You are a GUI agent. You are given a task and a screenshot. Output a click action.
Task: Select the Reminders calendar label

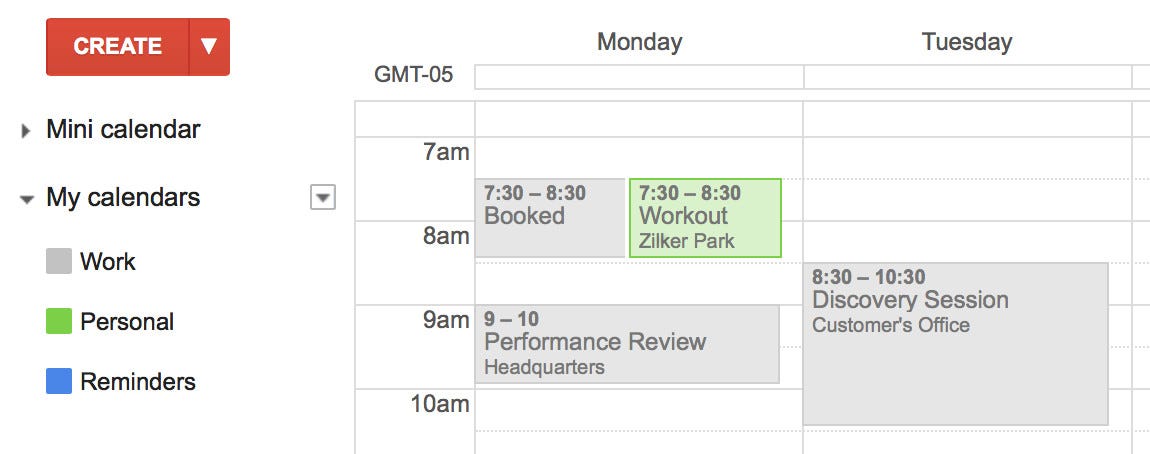tap(138, 381)
